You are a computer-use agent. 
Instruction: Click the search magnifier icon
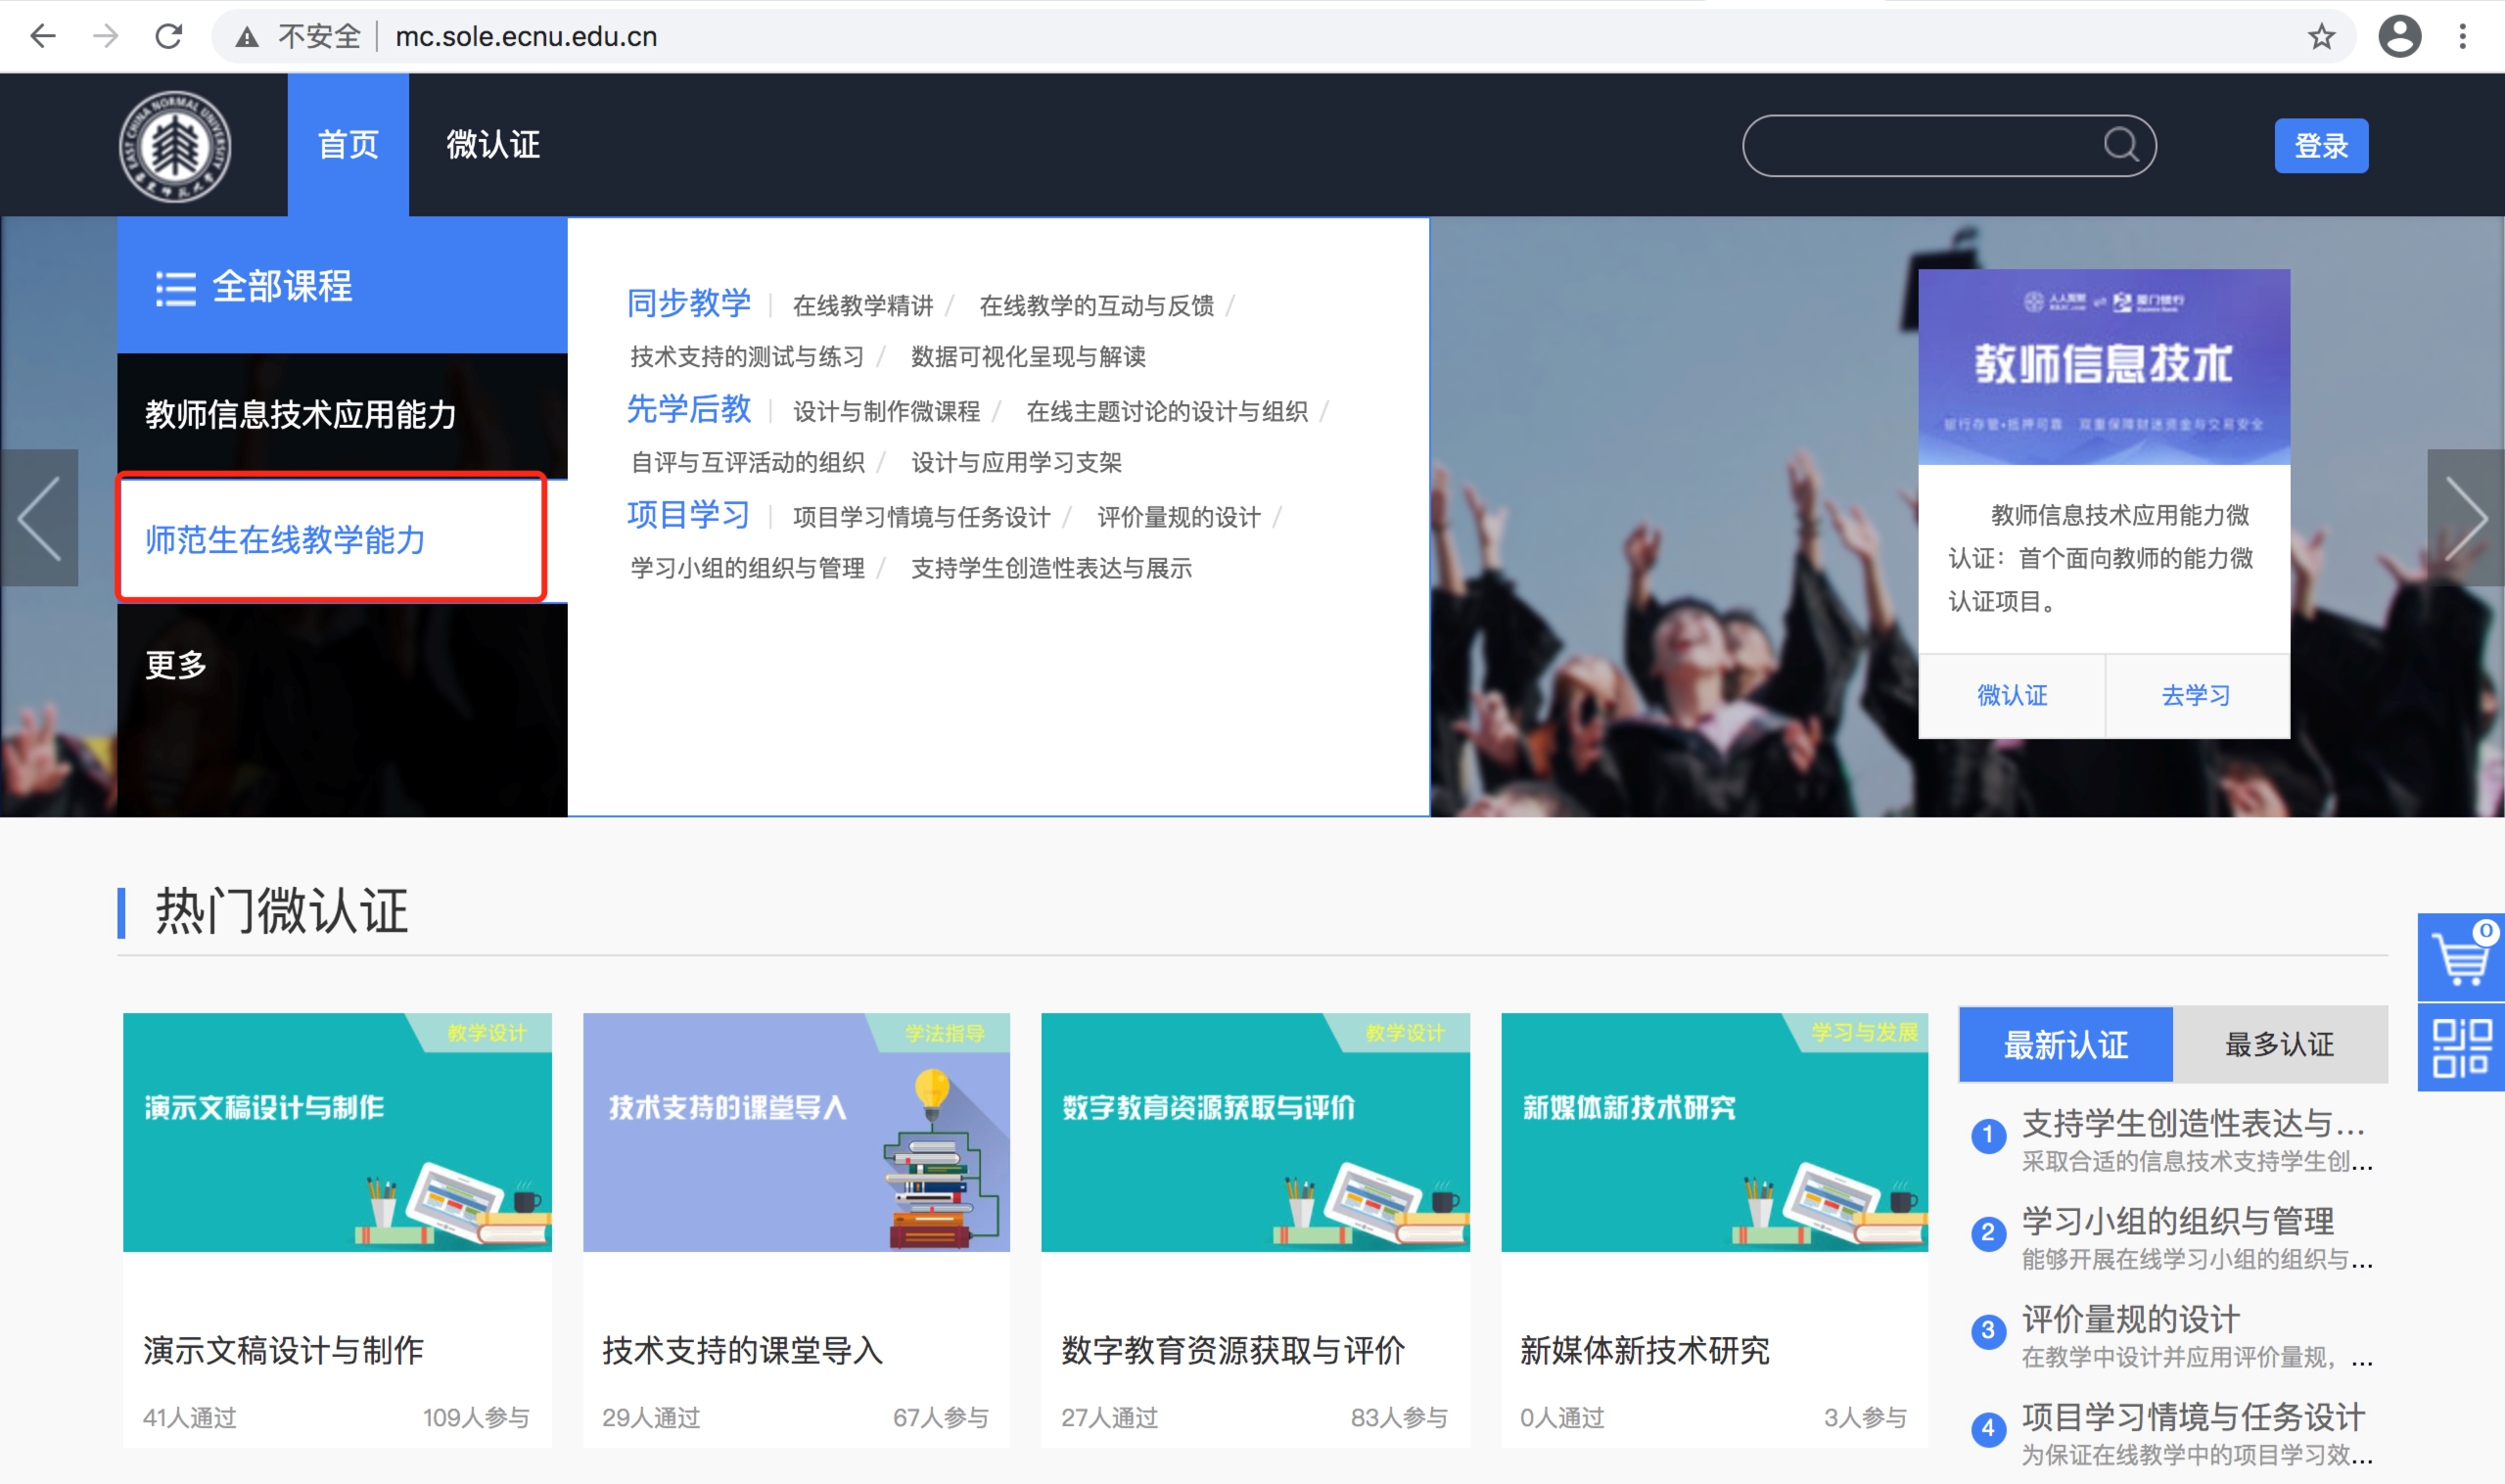click(x=2120, y=146)
